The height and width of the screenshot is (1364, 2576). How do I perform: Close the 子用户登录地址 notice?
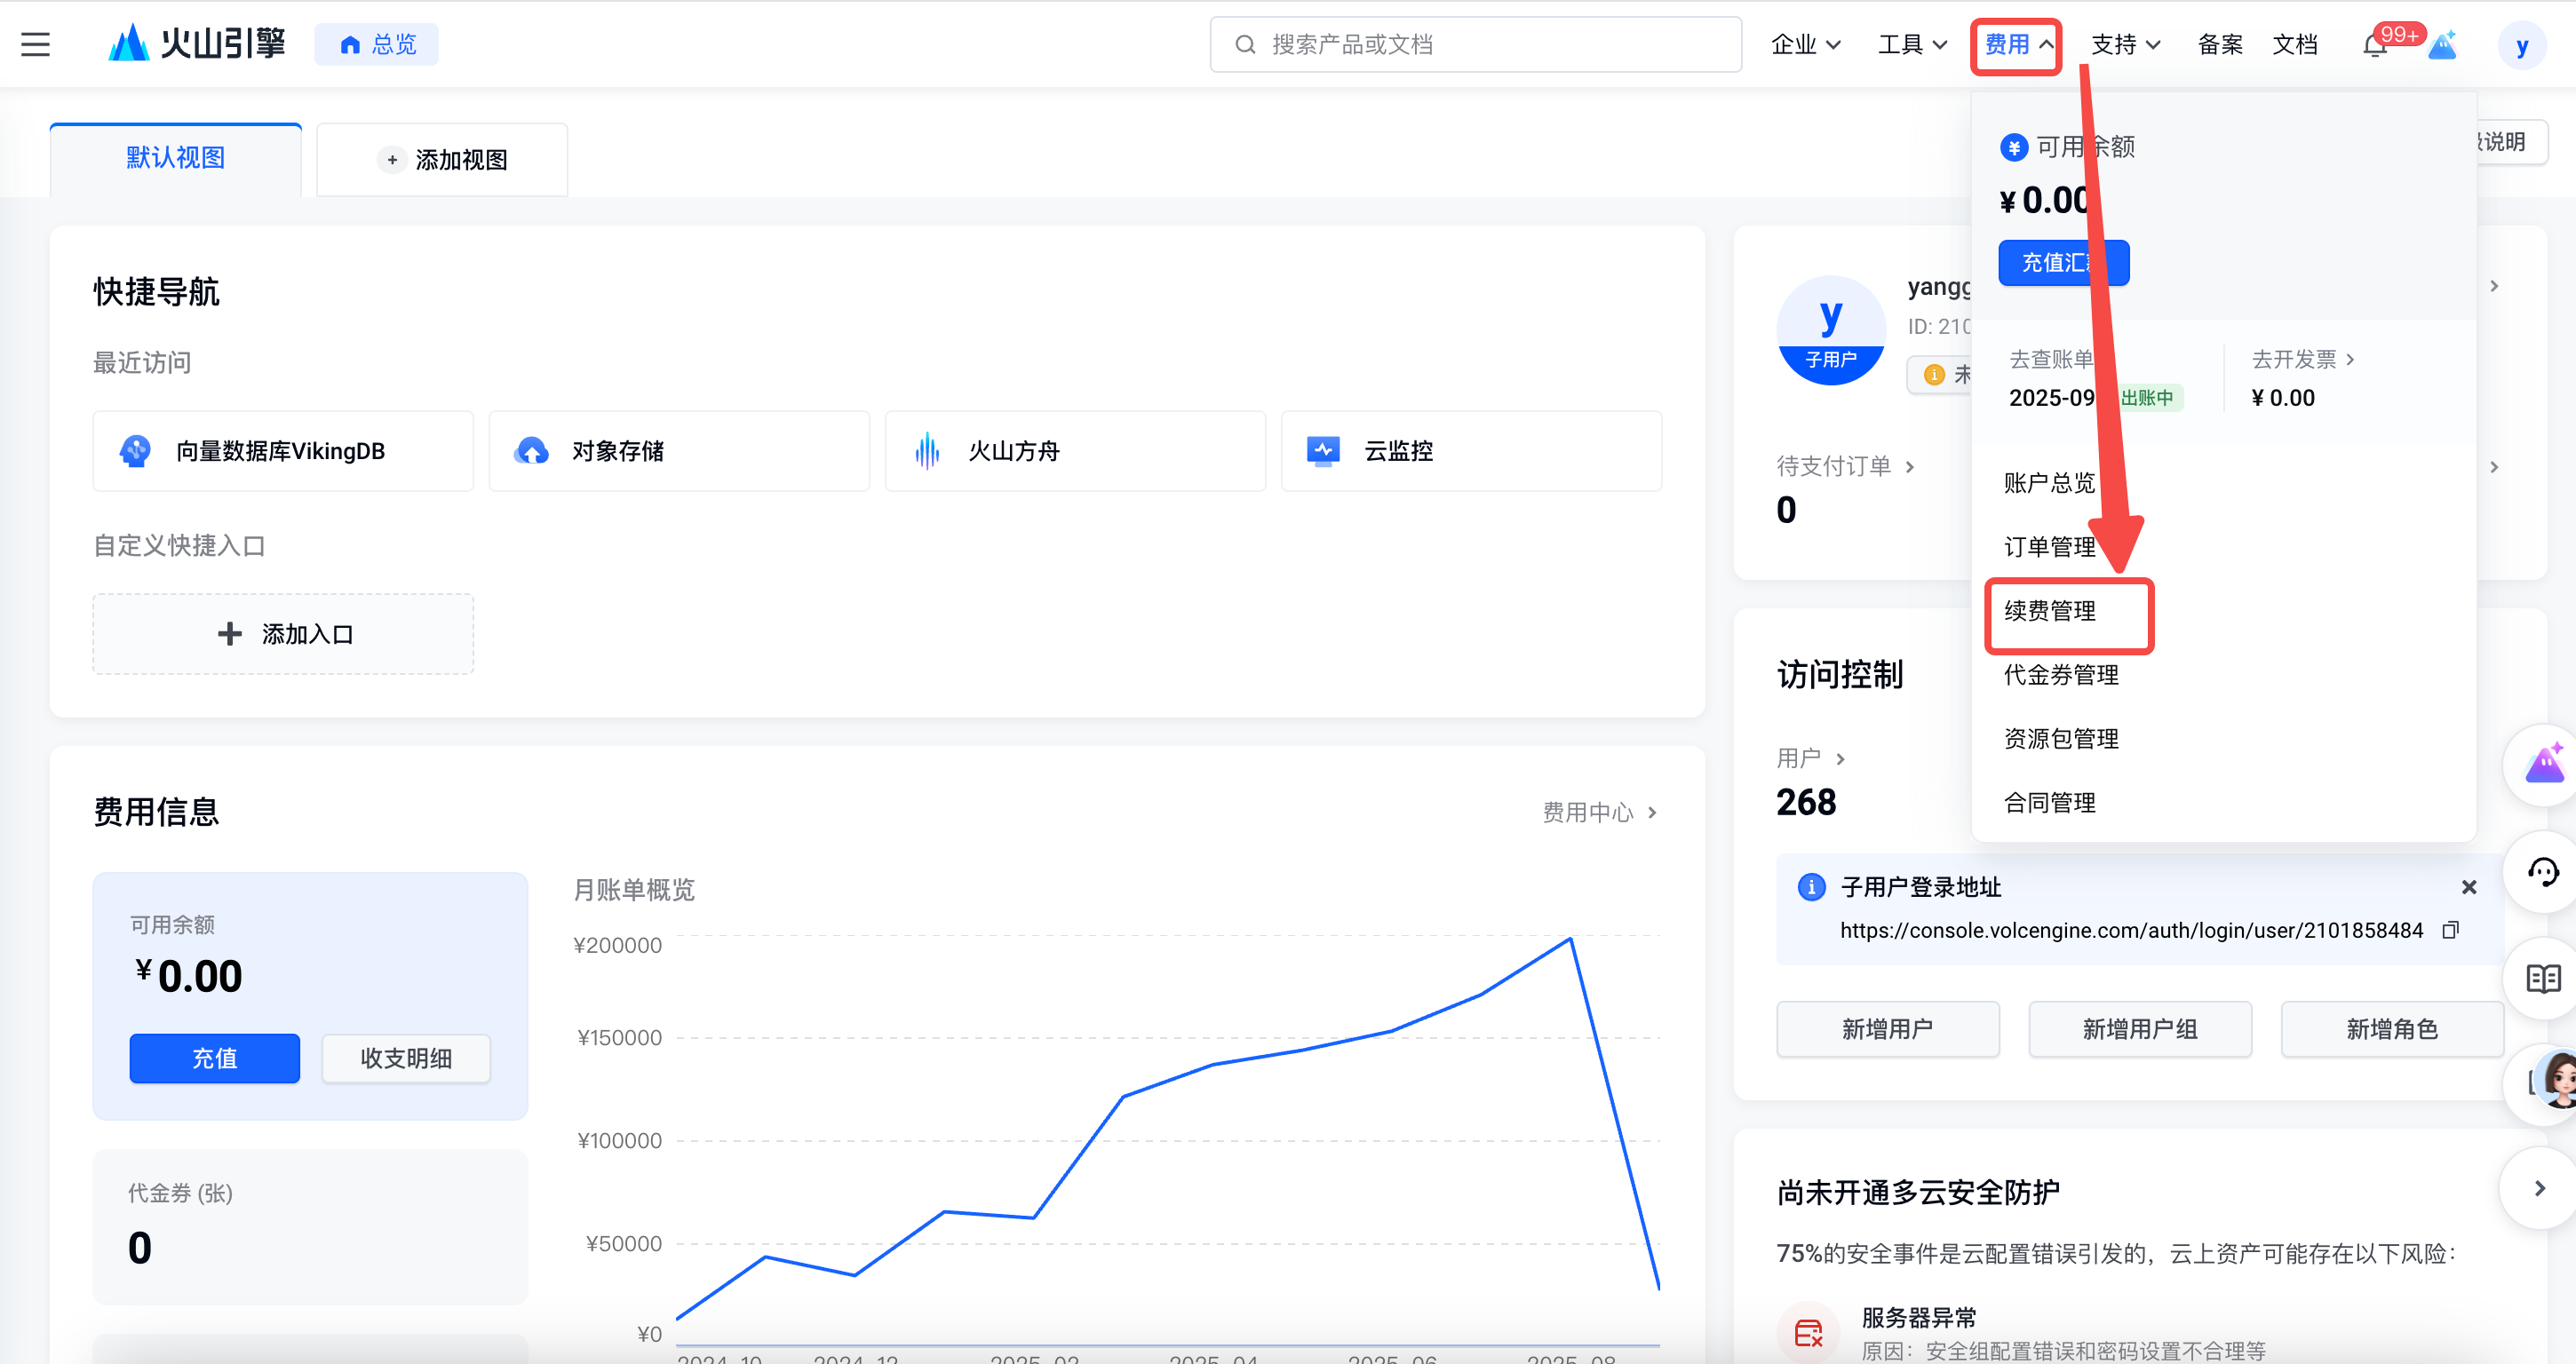[2469, 887]
